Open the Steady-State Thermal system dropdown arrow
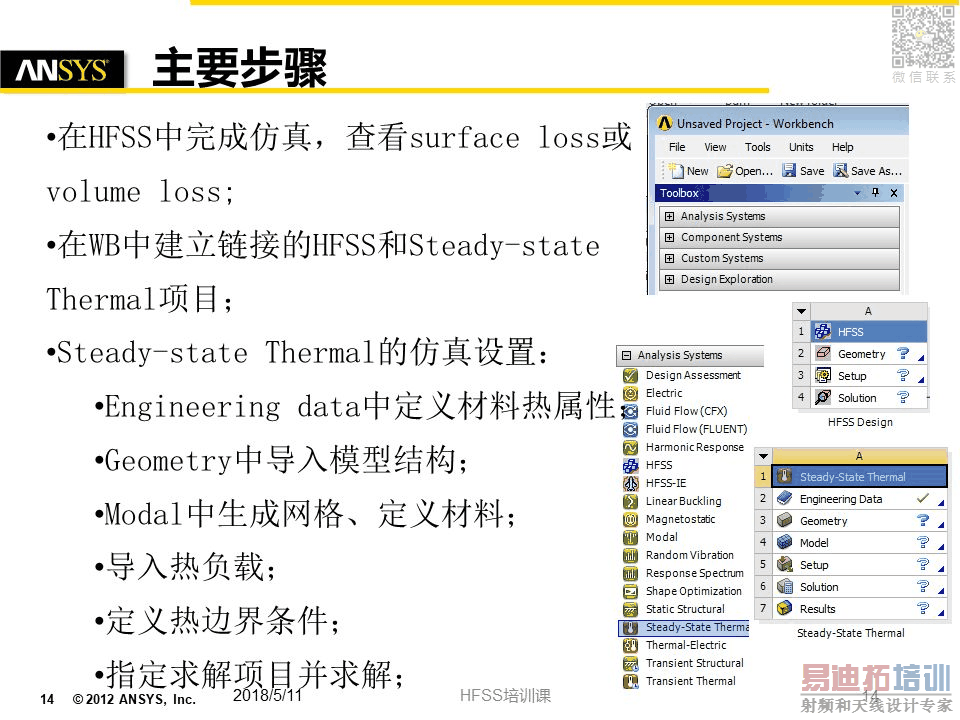Screen dimensions: 960x720 pyautogui.click(x=763, y=456)
